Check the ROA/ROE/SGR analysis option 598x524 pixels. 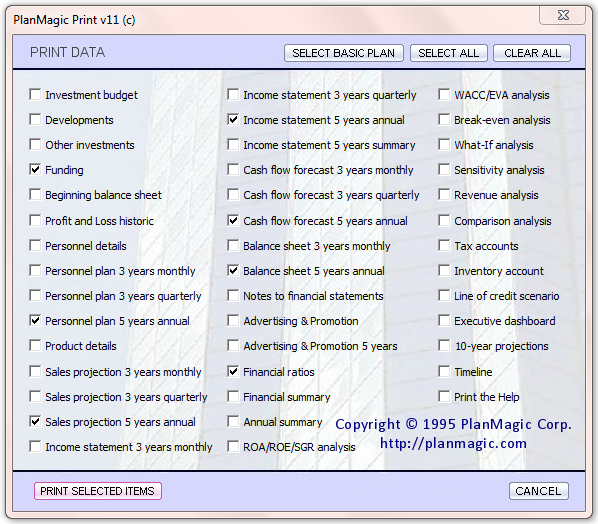[233, 446]
